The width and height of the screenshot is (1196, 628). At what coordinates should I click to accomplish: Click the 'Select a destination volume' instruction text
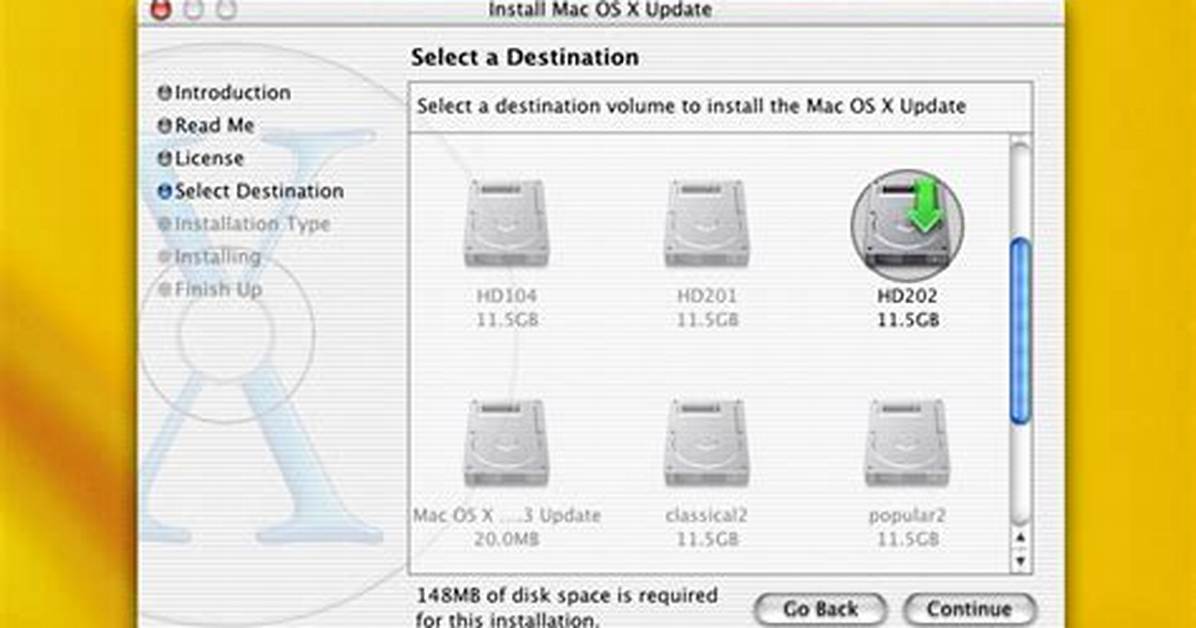pyautogui.click(x=691, y=106)
